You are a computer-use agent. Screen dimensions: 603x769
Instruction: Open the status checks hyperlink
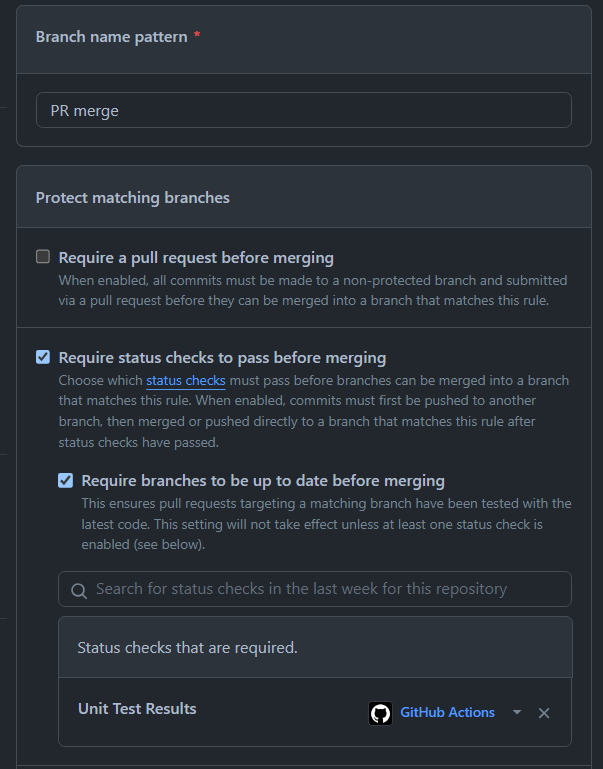point(185,380)
